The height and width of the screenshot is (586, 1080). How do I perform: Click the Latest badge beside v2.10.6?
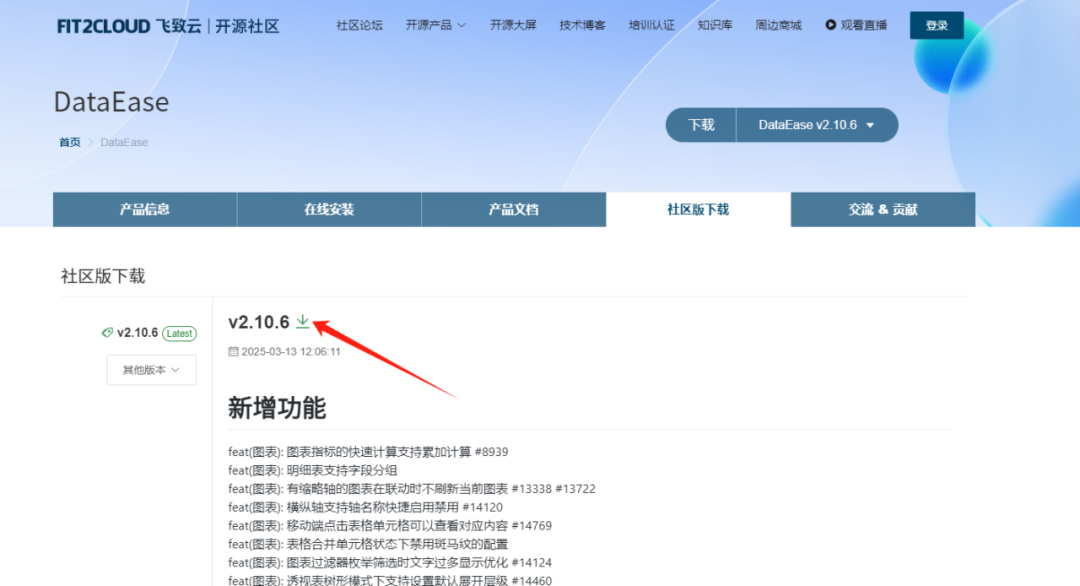coord(180,333)
